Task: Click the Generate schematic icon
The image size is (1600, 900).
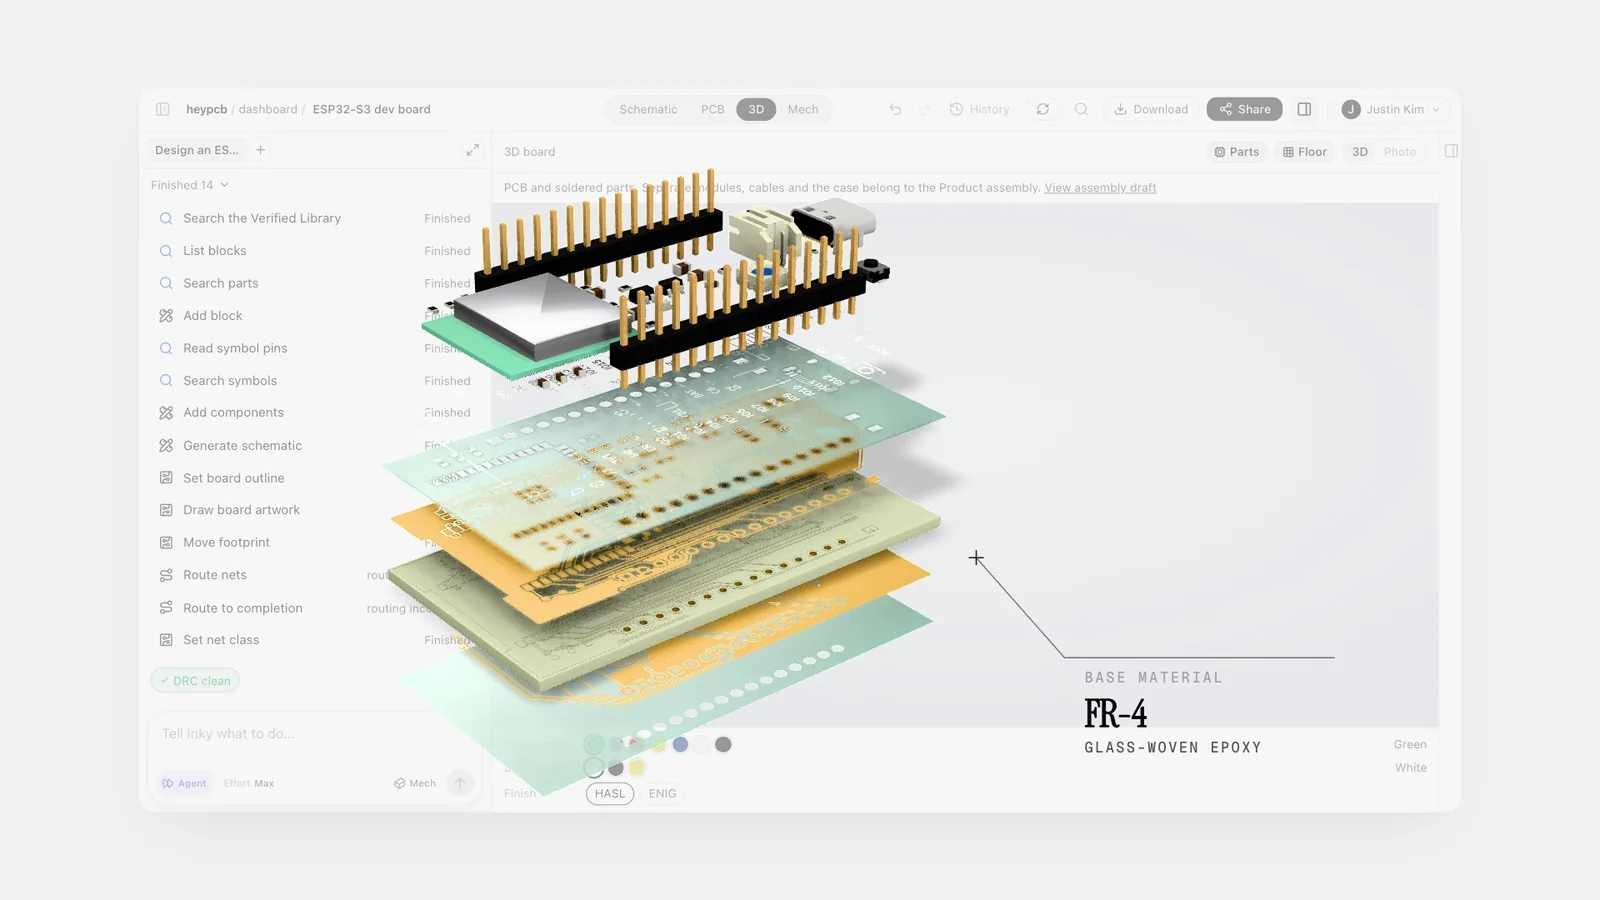Action: (166, 446)
